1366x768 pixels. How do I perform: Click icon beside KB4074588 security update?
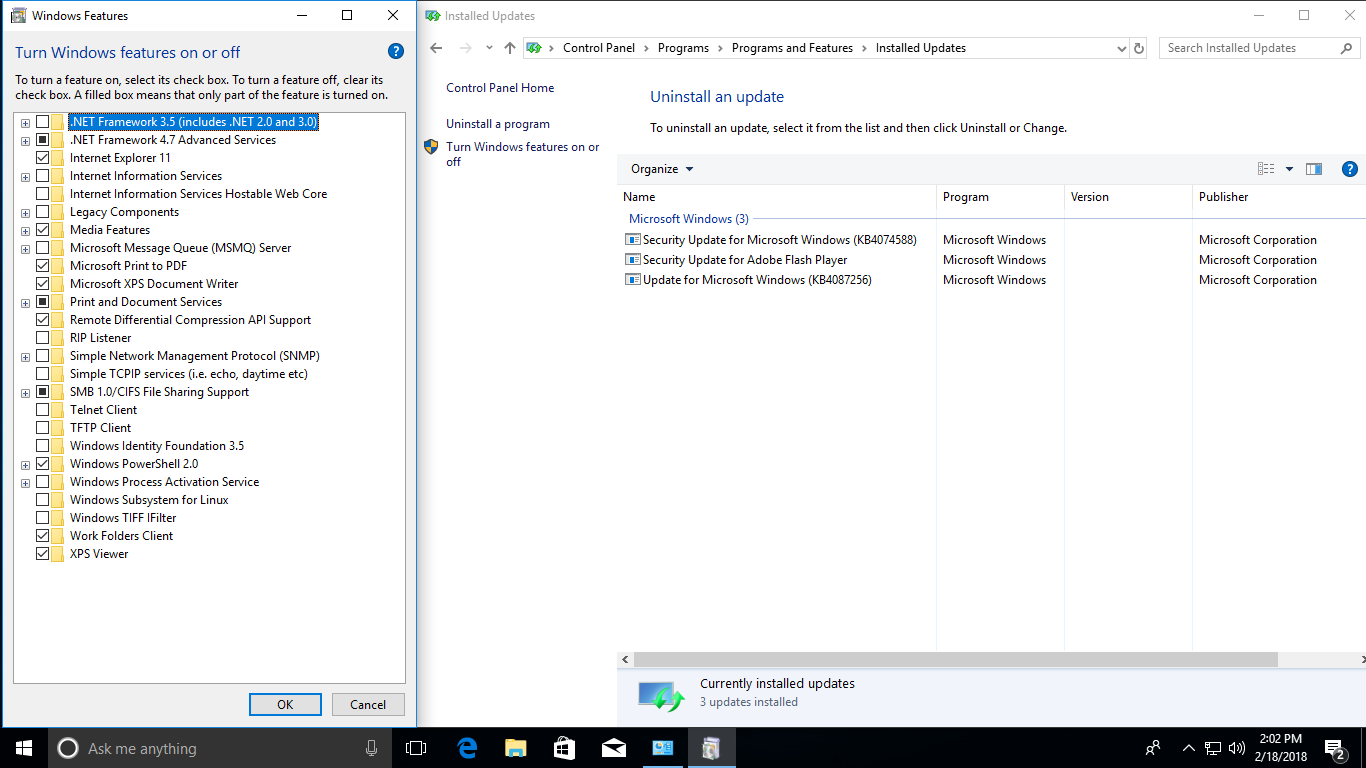click(632, 240)
